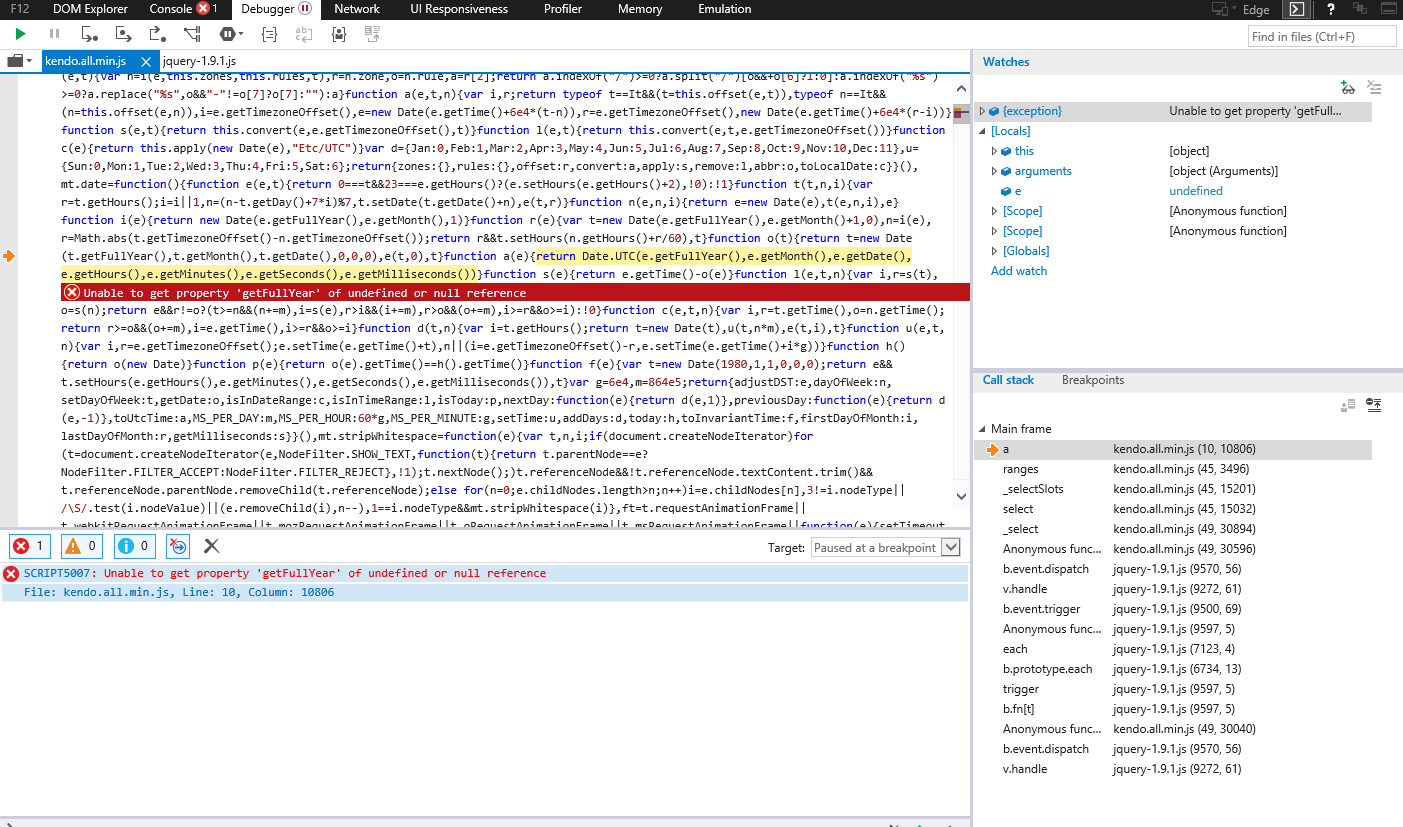Open the Network tab

click(x=357, y=9)
